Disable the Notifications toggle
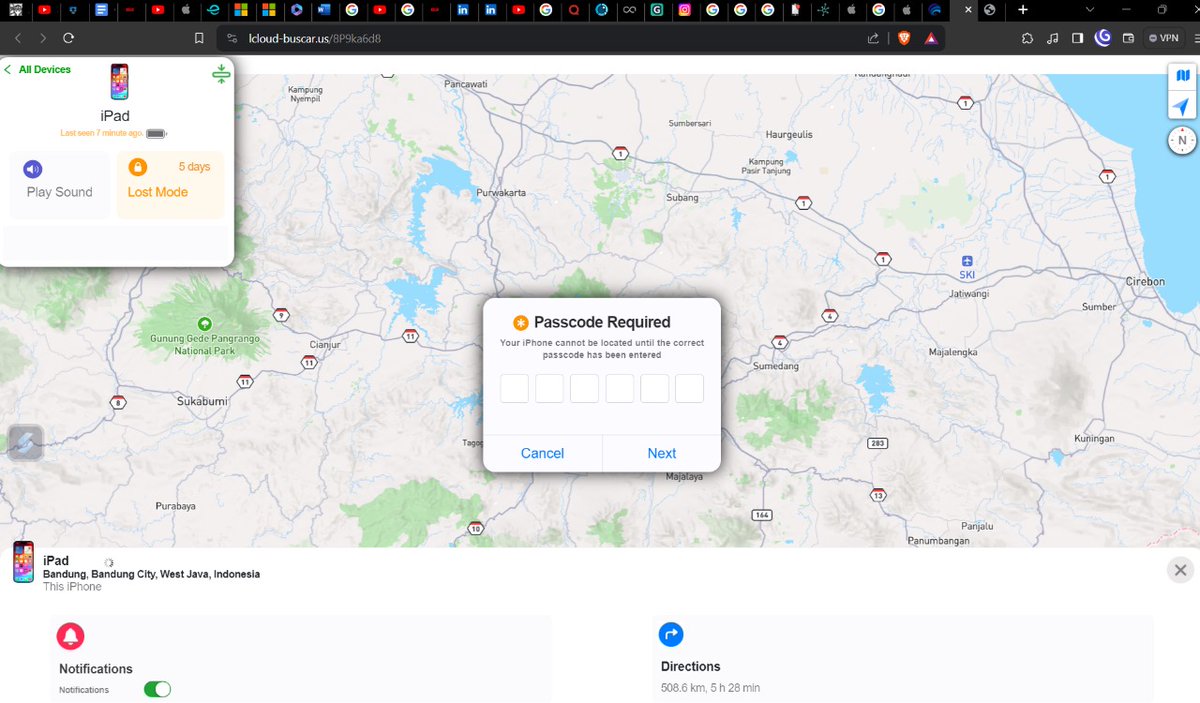 (x=157, y=689)
